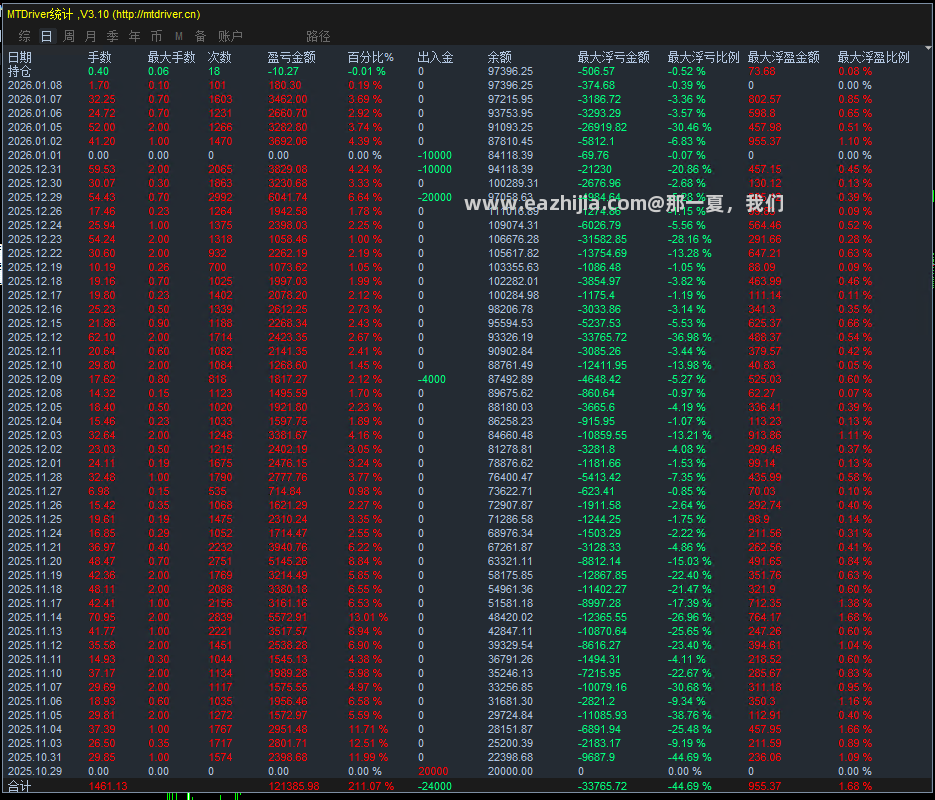Click the 合计 totals row label

click(x=20, y=786)
